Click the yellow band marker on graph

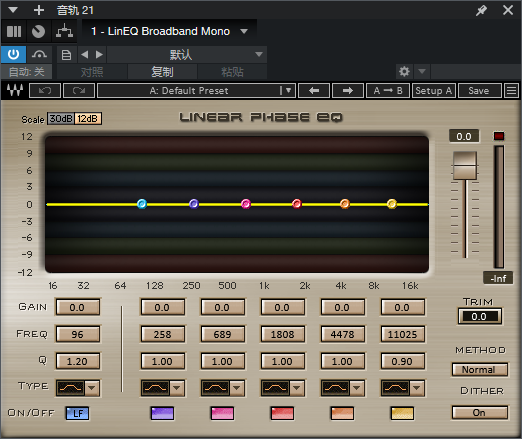(x=392, y=204)
